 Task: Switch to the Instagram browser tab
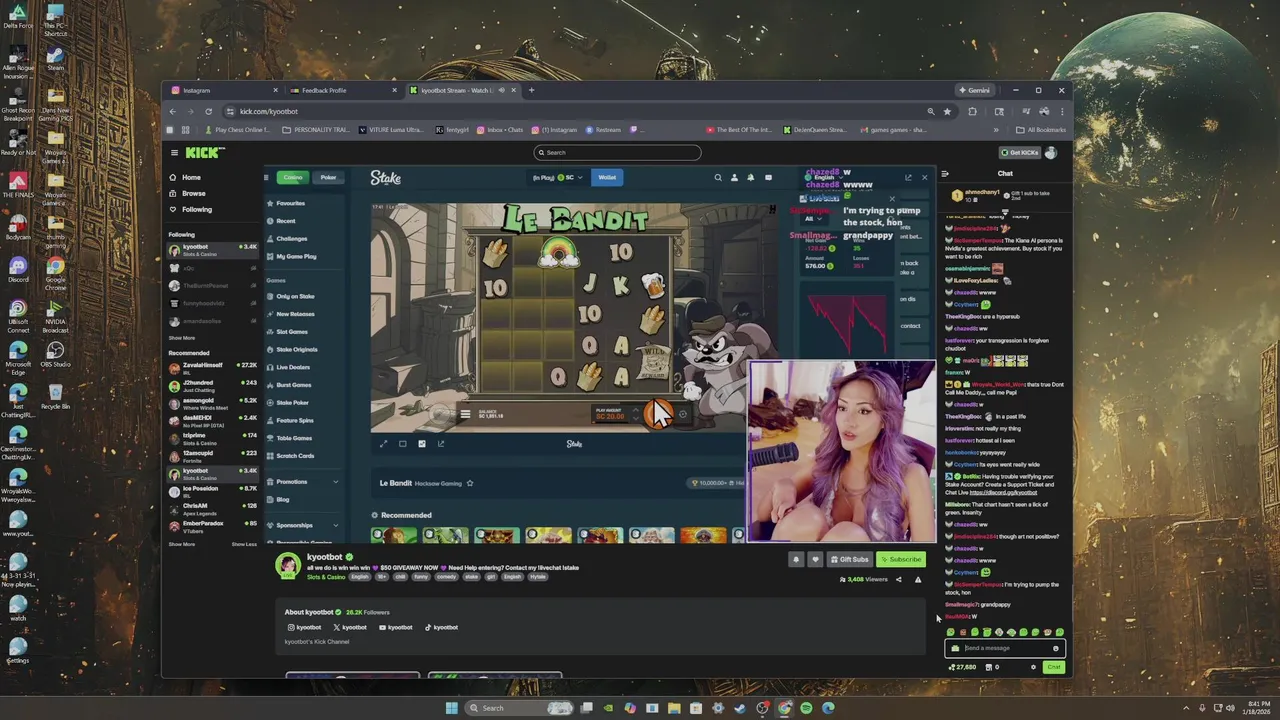[x=225, y=90]
